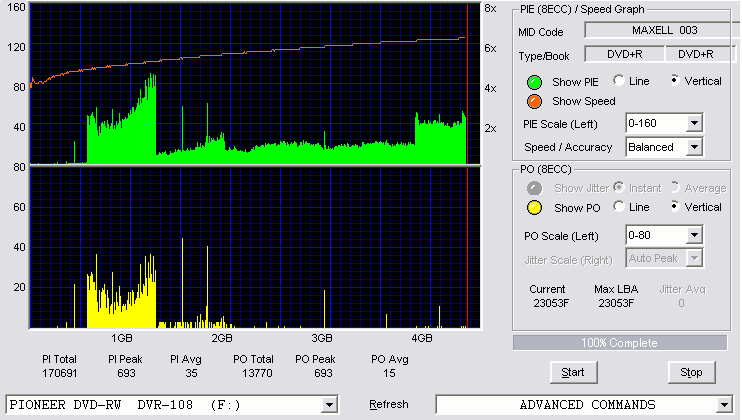Select Vertical mode for PIE graph
742x420 pixels.
[675, 80]
